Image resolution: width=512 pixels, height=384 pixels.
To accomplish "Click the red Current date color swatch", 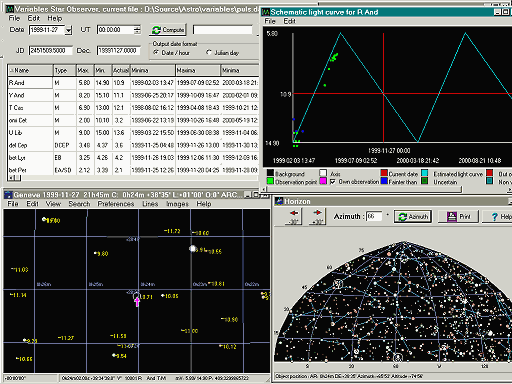I will coord(384,173).
